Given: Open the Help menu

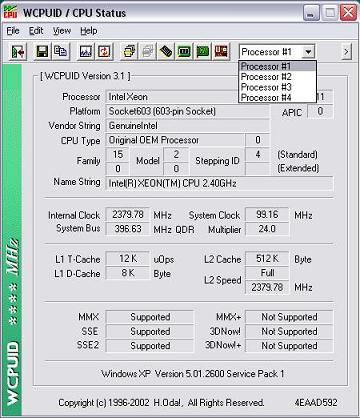Looking at the screenshot, I should coord(89,31).
